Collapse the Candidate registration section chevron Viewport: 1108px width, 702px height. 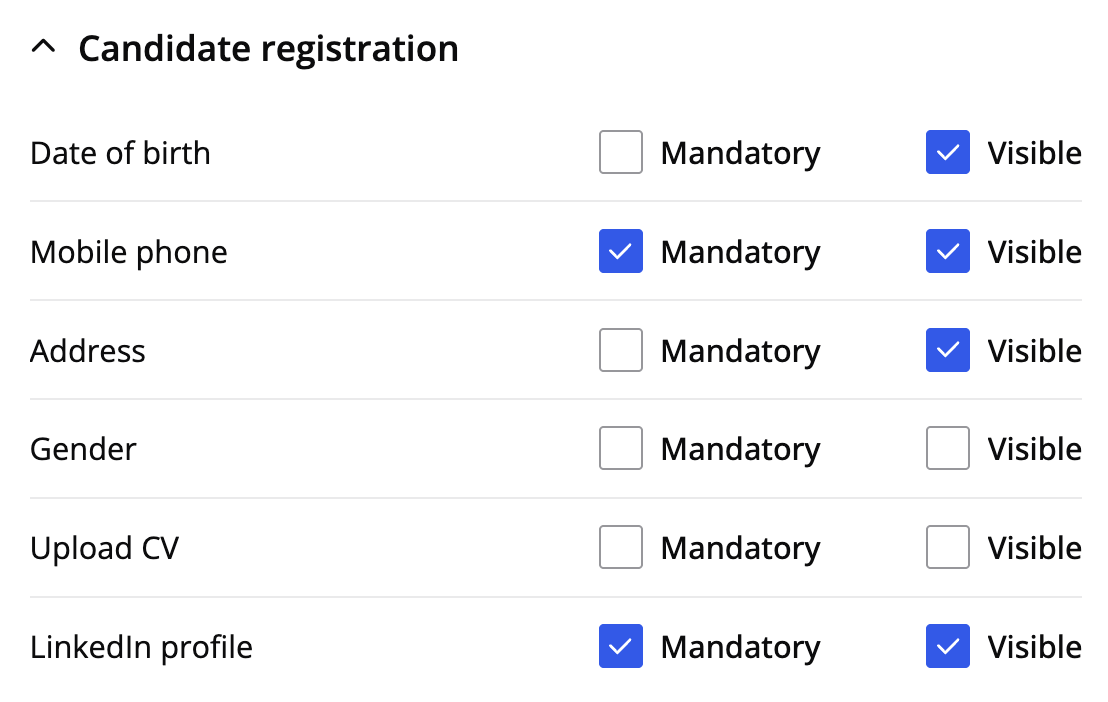pyautogui.click(x=43, y=48)
